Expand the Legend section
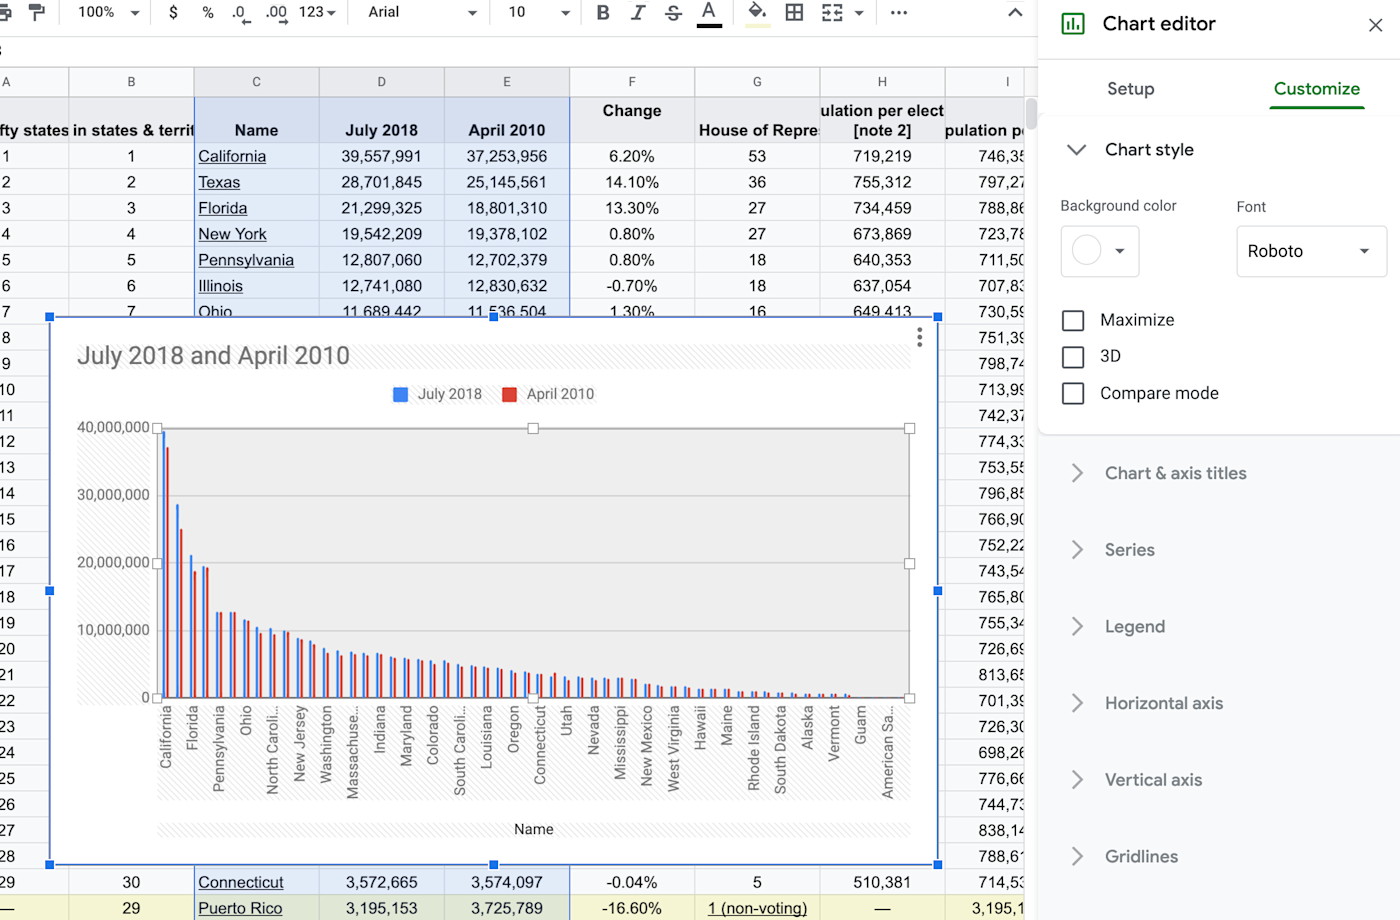1400x920 pixels. pyautogui.click(x=1134, y=627)
